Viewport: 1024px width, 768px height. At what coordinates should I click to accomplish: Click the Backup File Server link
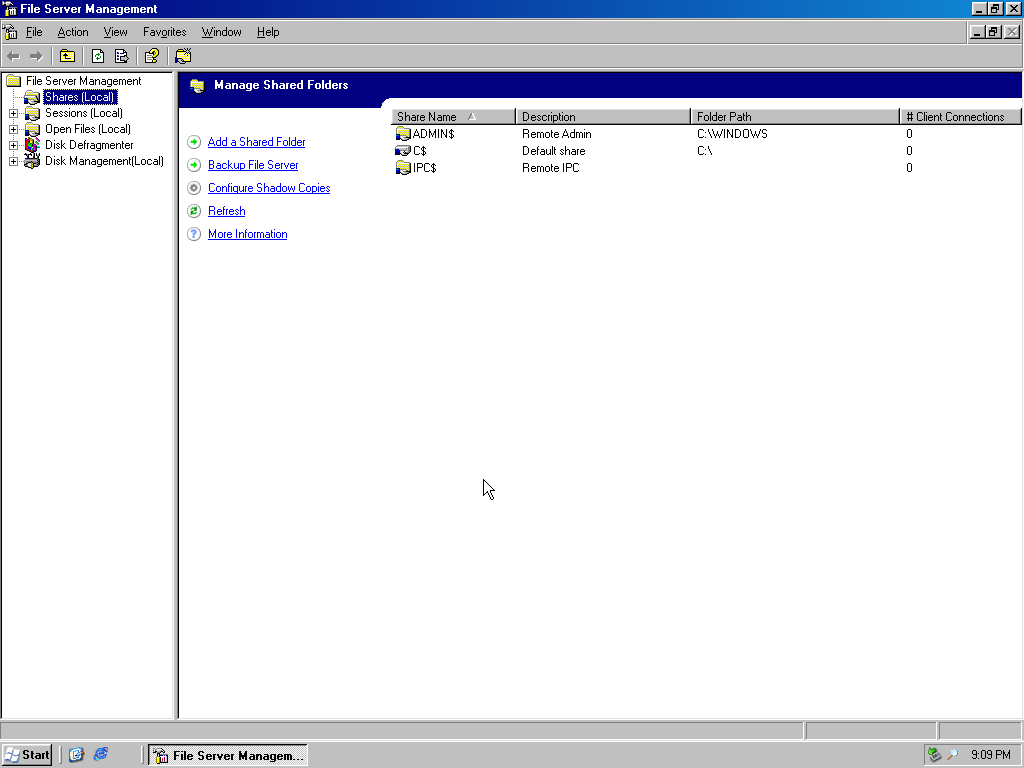(x=252, y=165)
